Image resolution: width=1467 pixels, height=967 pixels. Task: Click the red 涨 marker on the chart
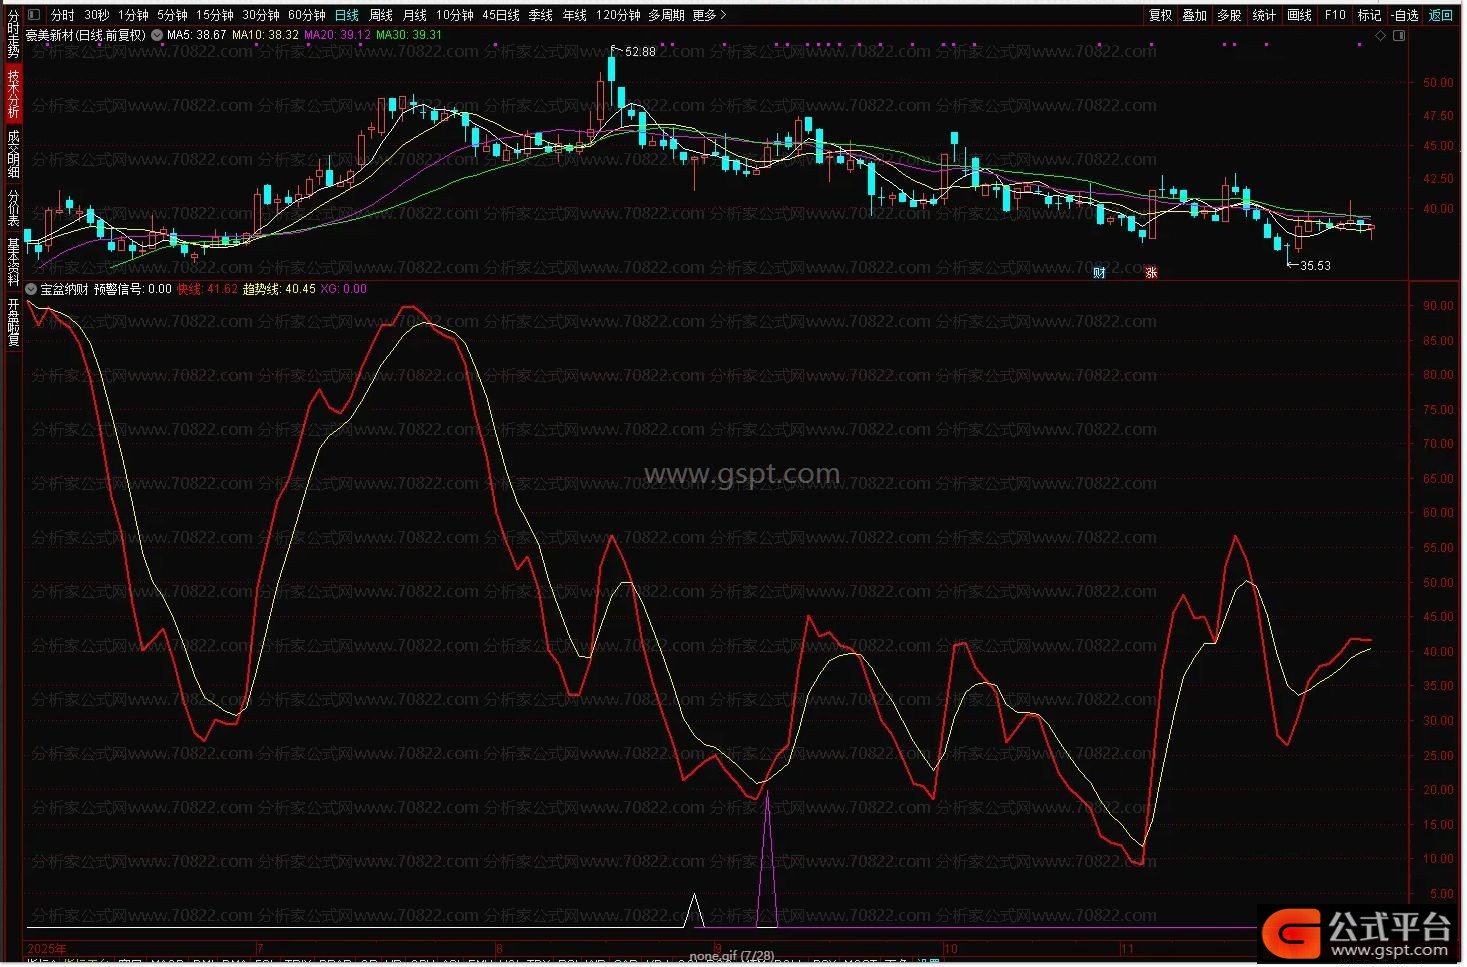click(1151, 272)
